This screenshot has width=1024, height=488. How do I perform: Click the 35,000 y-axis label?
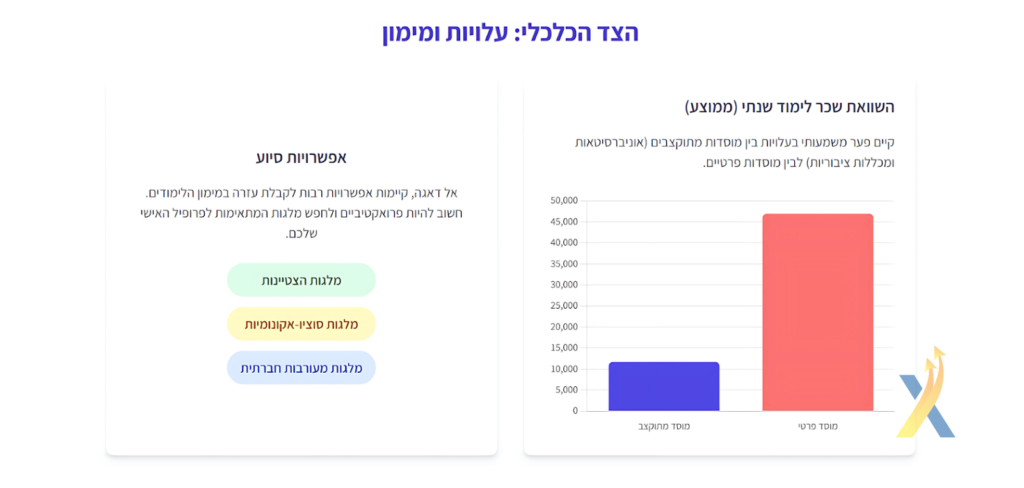pyautogui.click(x=565, y=264)
